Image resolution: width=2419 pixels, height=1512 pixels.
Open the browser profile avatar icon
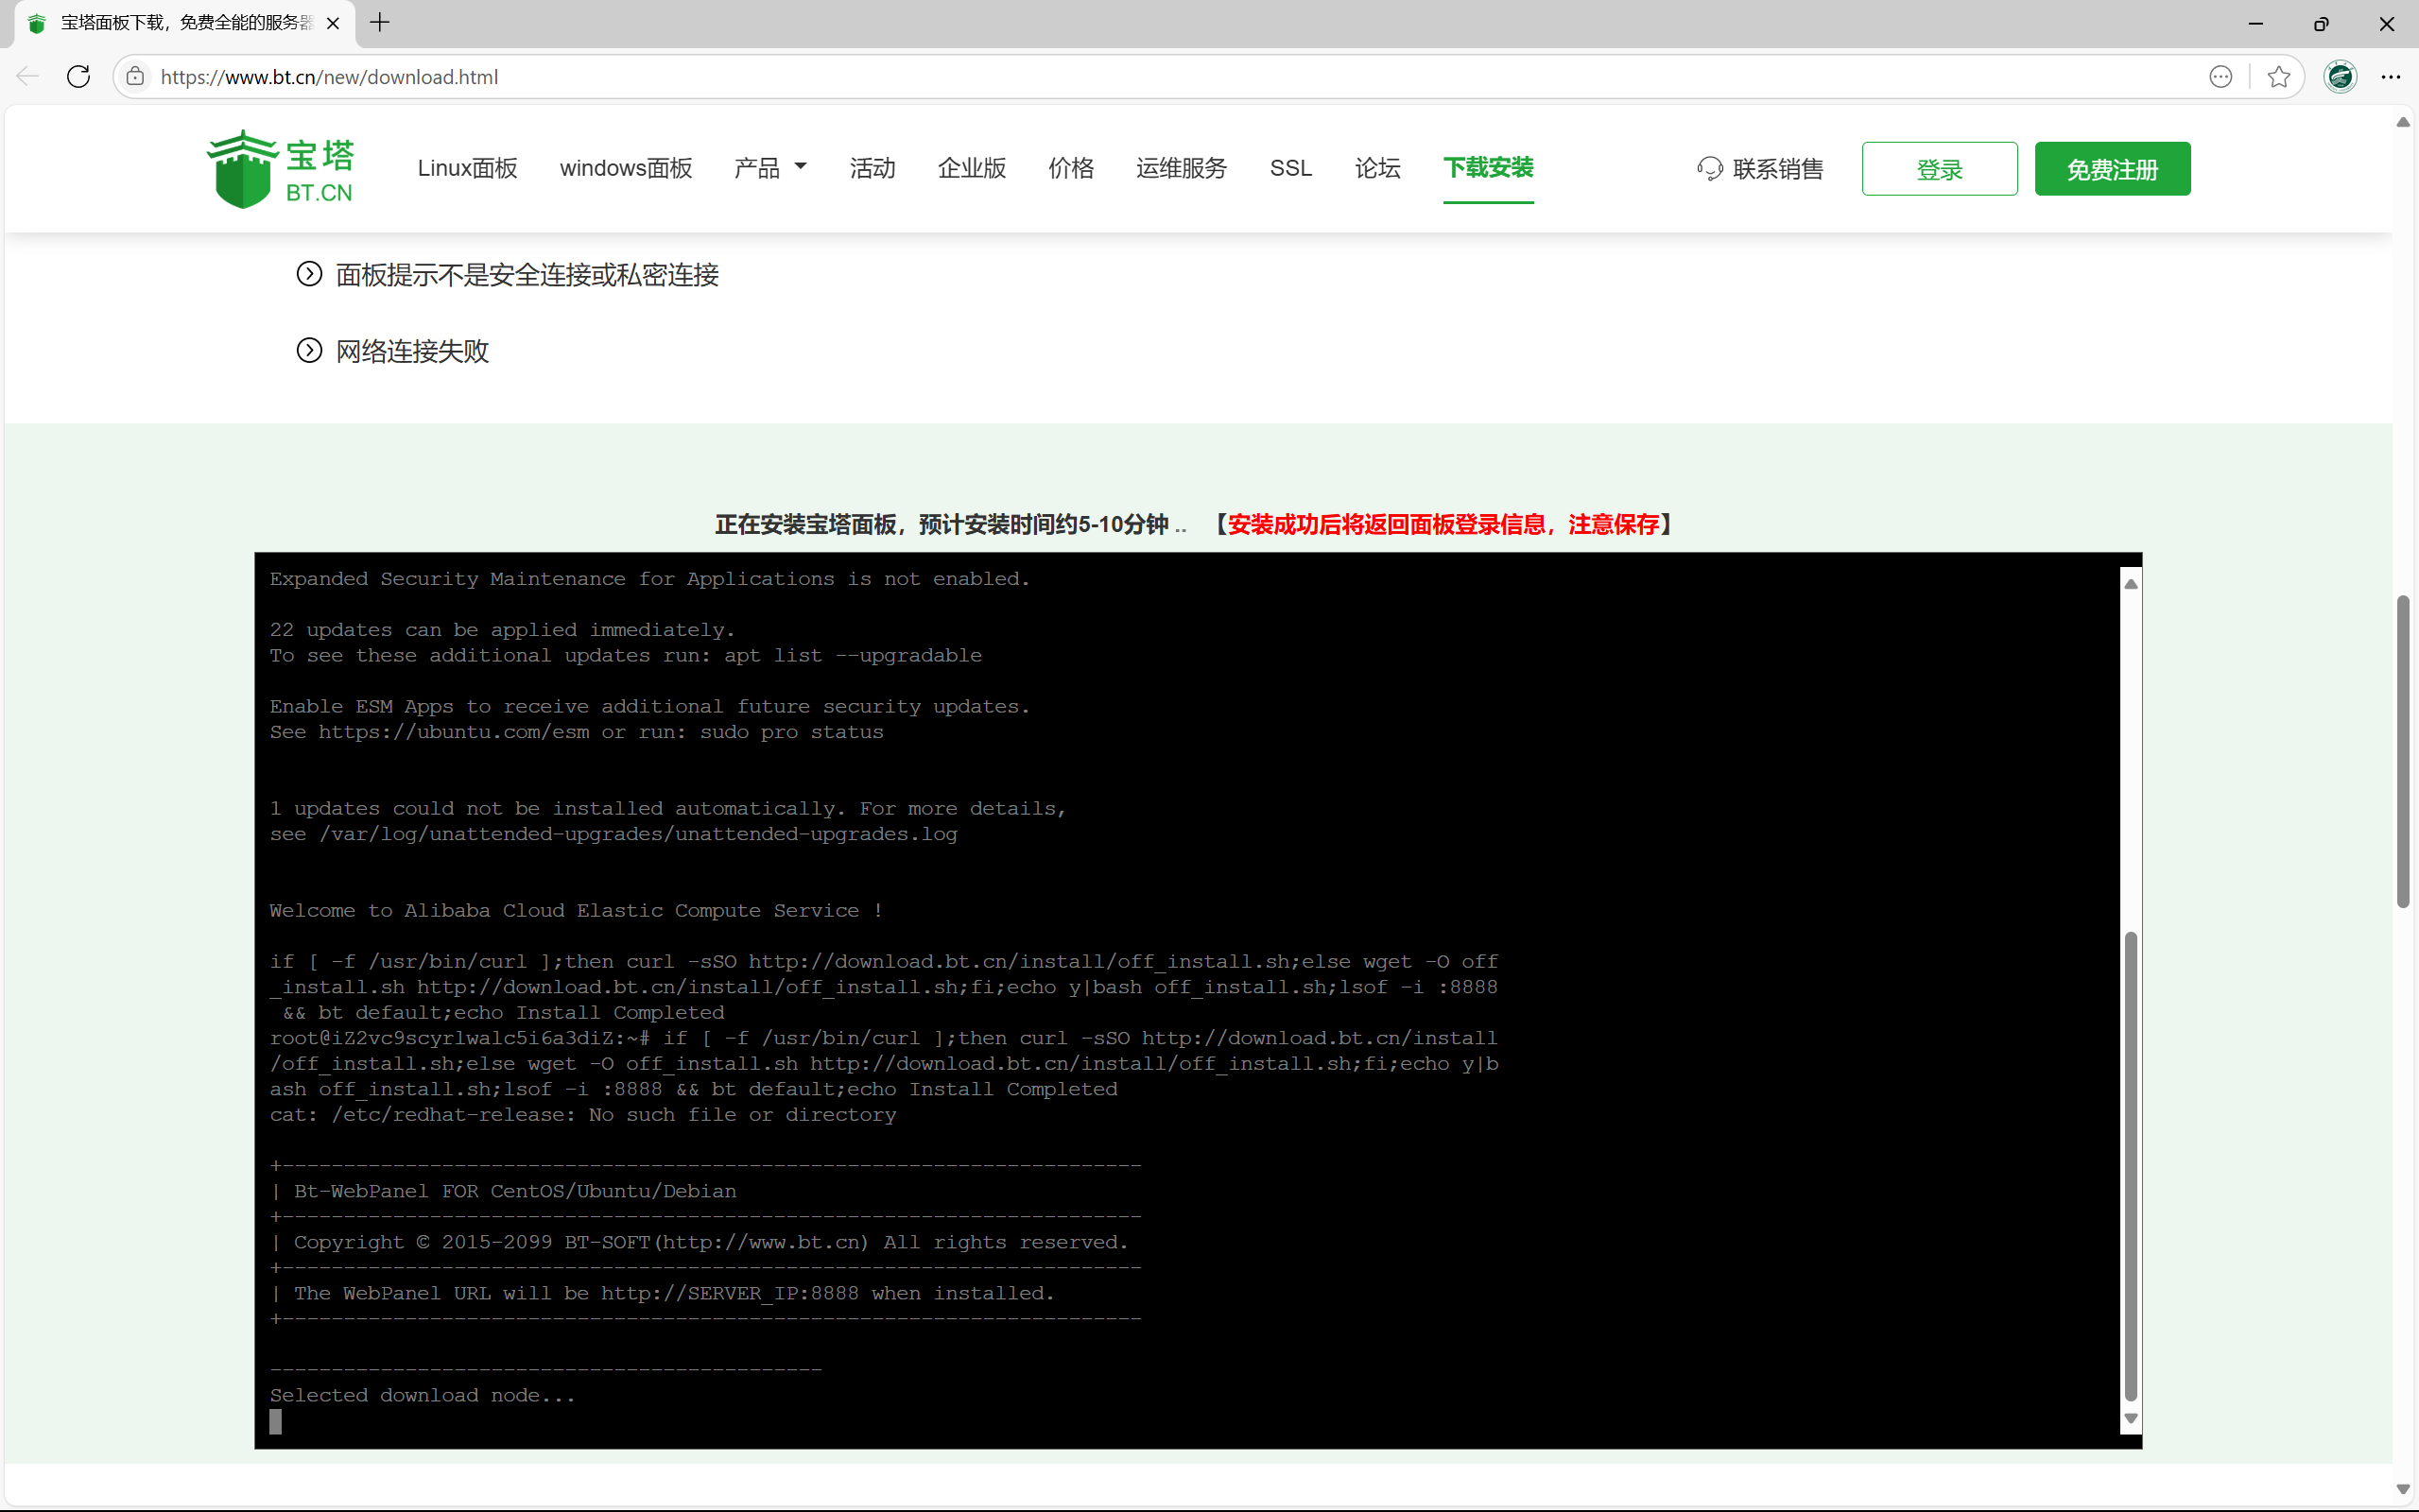2340,77
